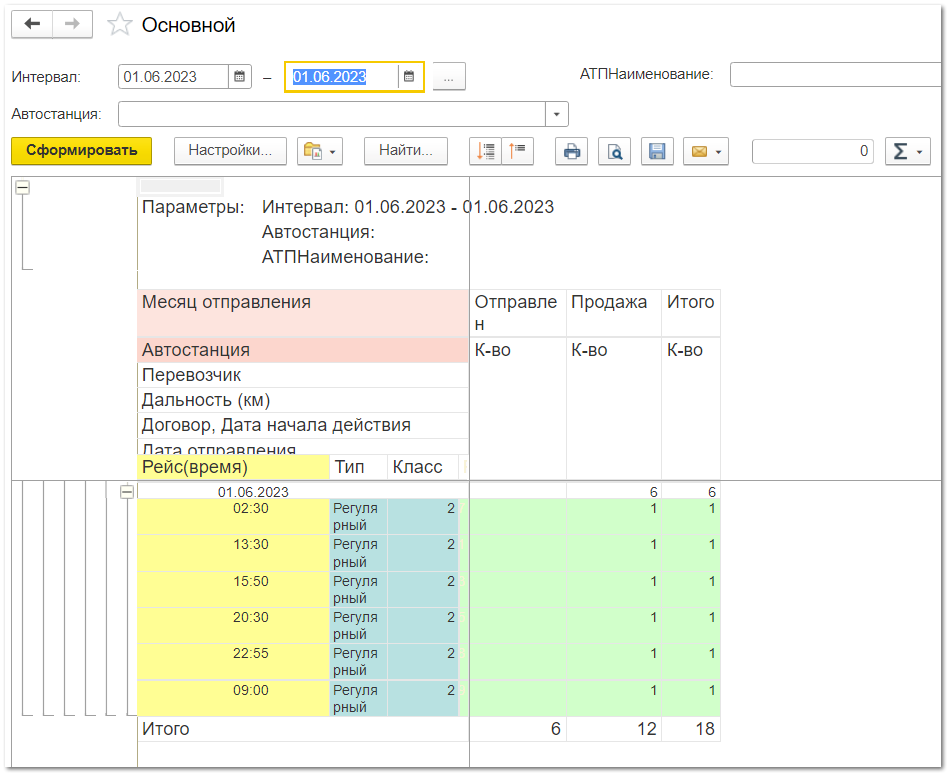The image size is (950, 776).
Task: Add report to favorites with star
Action: (x=120, y=25)
